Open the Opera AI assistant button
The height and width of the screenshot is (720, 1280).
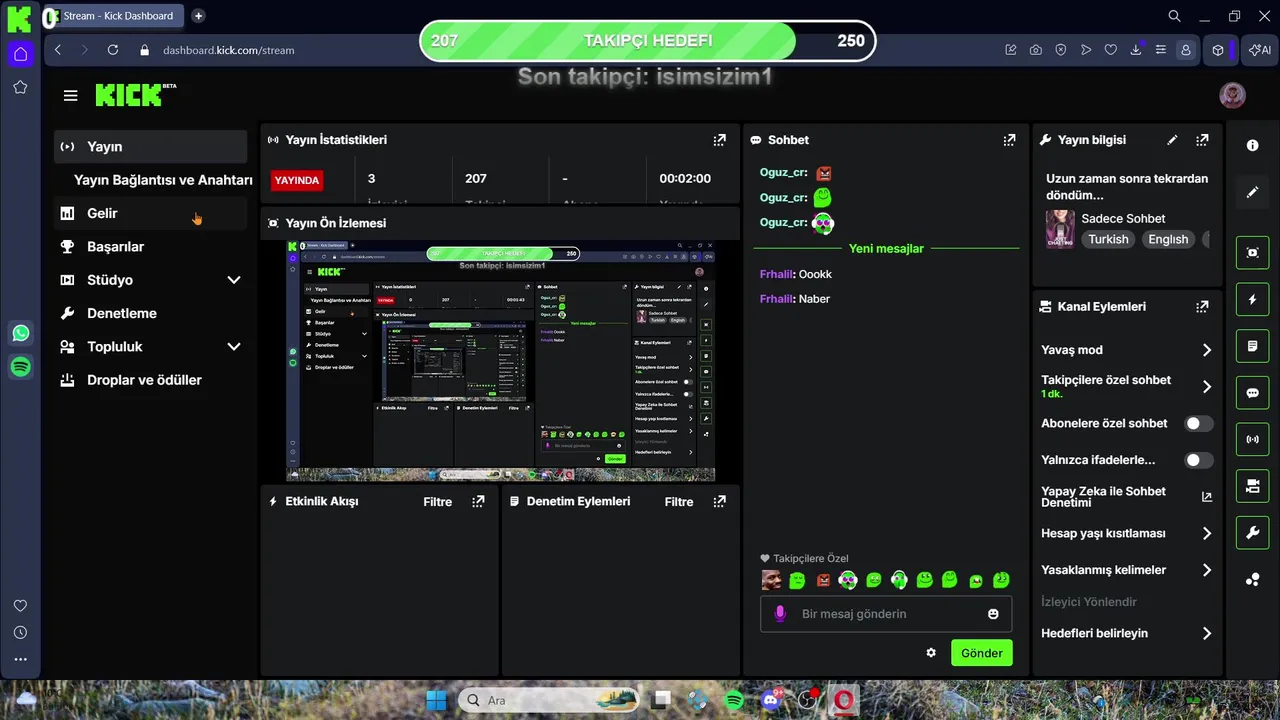tap(1260, 50)
